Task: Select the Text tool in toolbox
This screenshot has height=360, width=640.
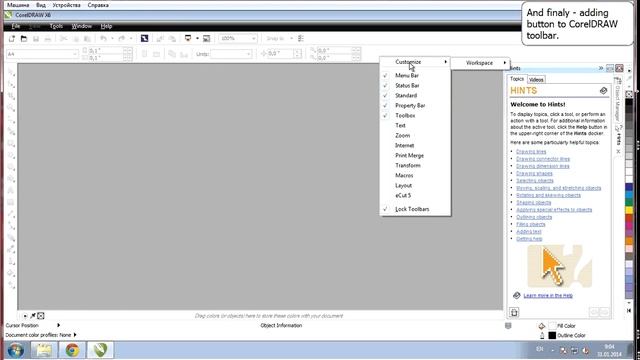Action: coord(11,191)
